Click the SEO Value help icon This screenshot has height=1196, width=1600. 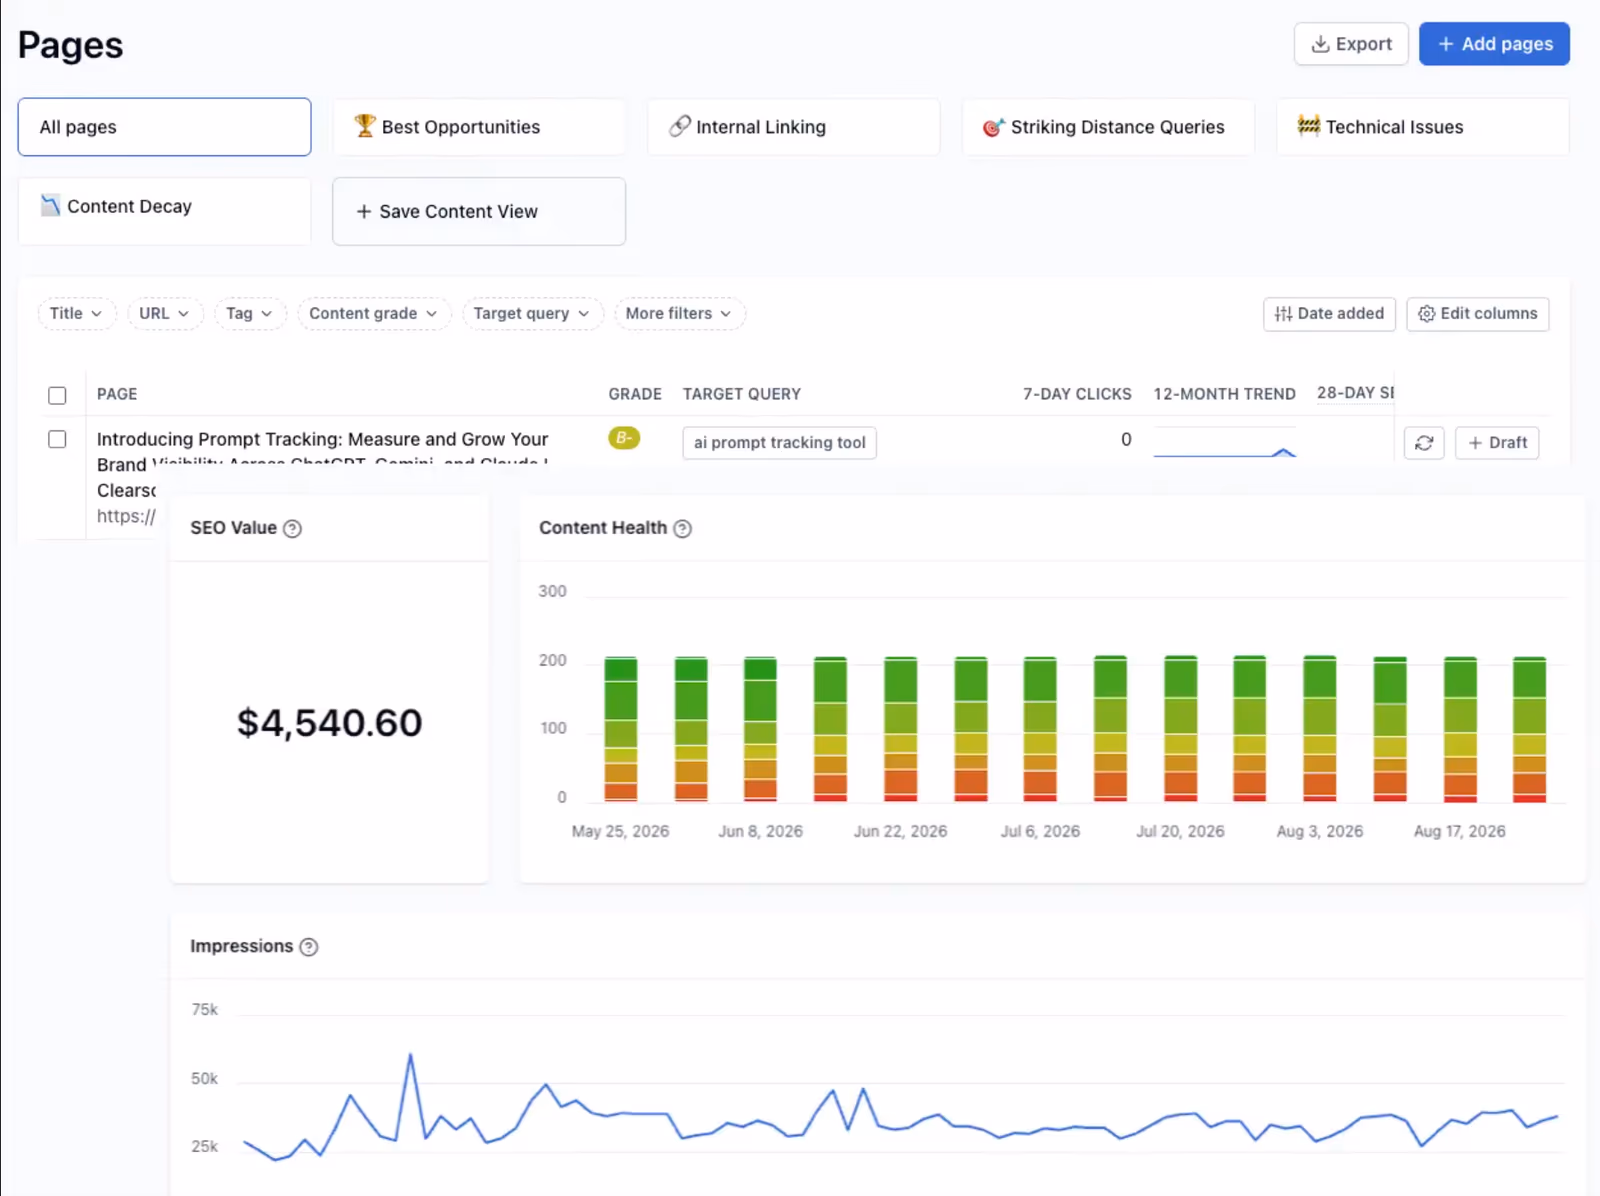pos(292,529)
